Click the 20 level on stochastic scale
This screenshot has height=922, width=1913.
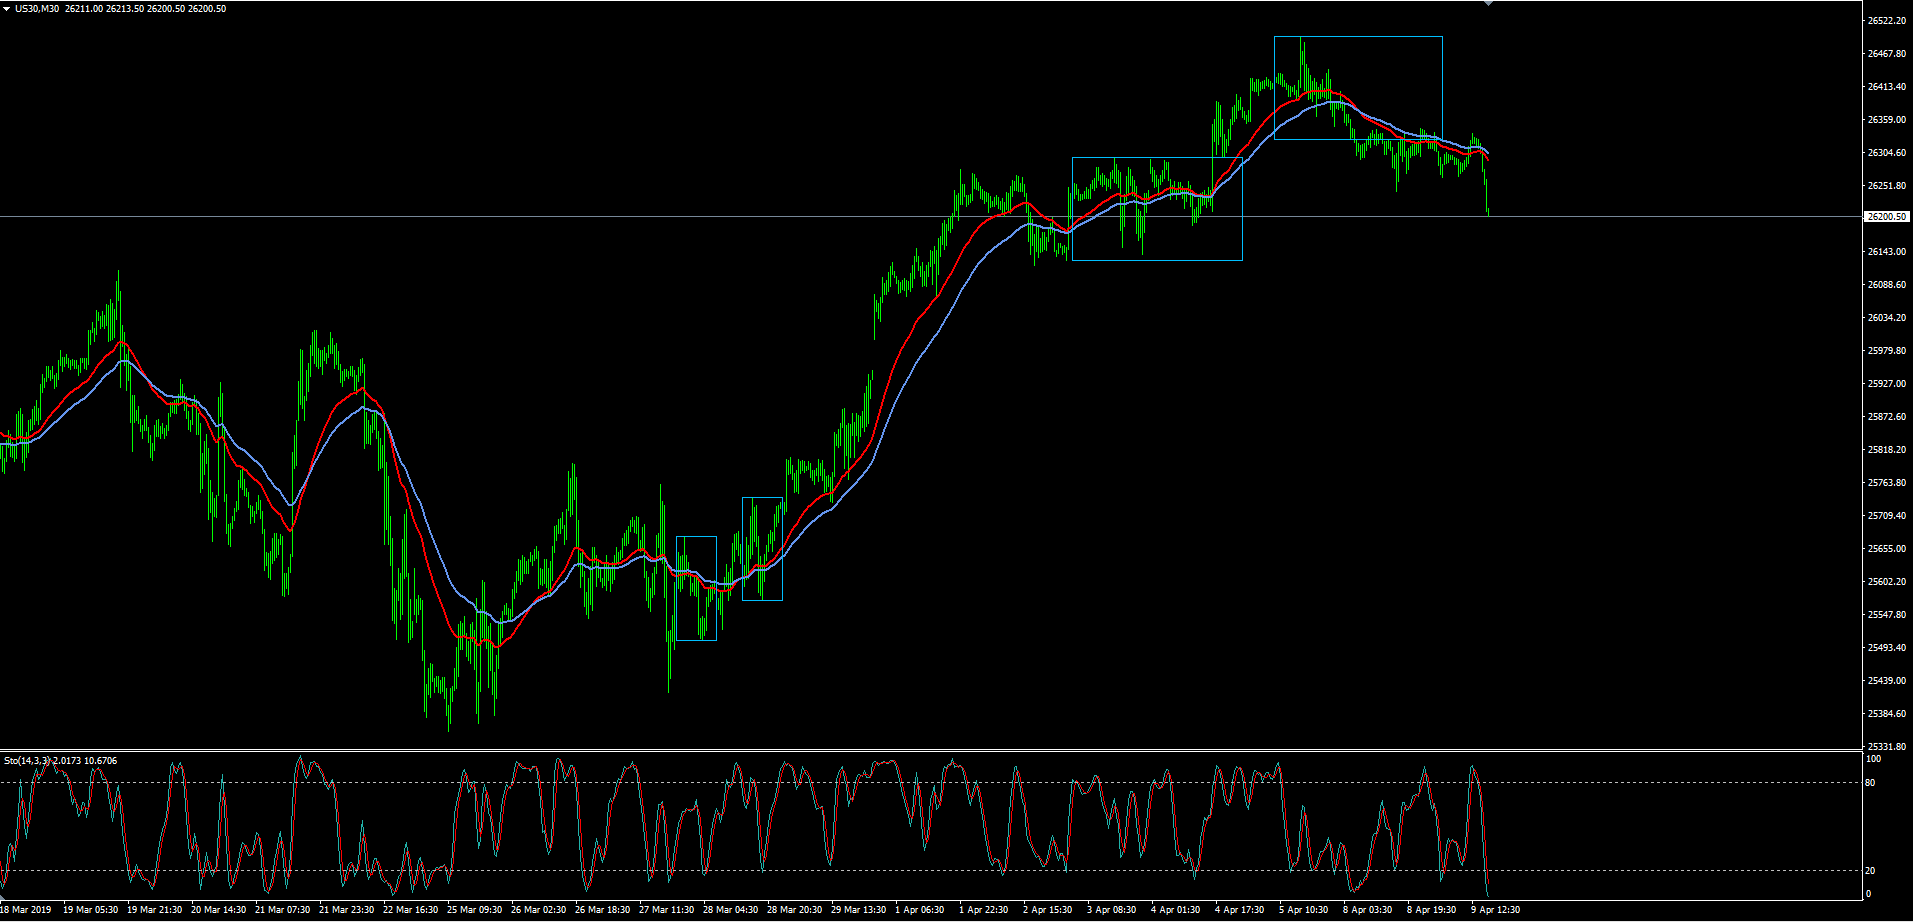click(x=1870, y=871)
